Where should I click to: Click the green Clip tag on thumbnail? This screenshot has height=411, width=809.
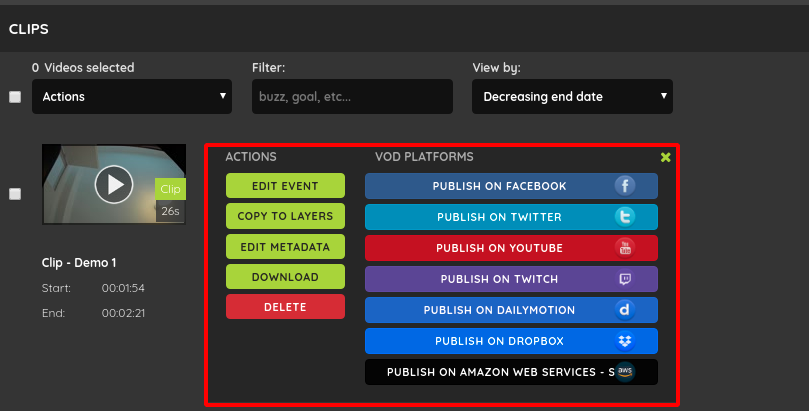(x=170, y=189)
